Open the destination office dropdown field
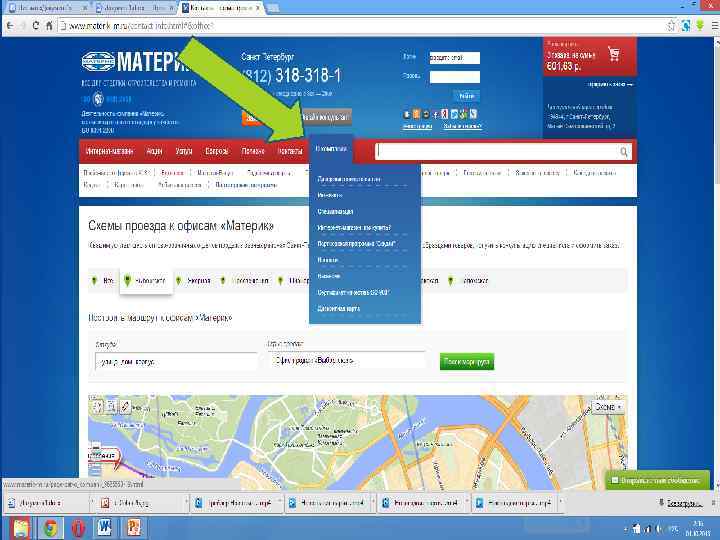 coord(347,361)
